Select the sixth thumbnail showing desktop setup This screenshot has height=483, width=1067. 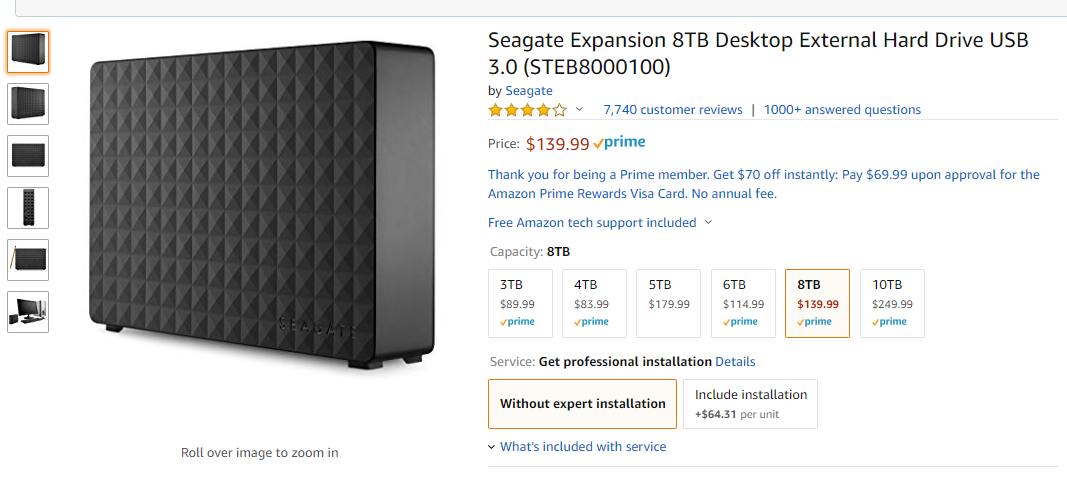coord(28,312)
